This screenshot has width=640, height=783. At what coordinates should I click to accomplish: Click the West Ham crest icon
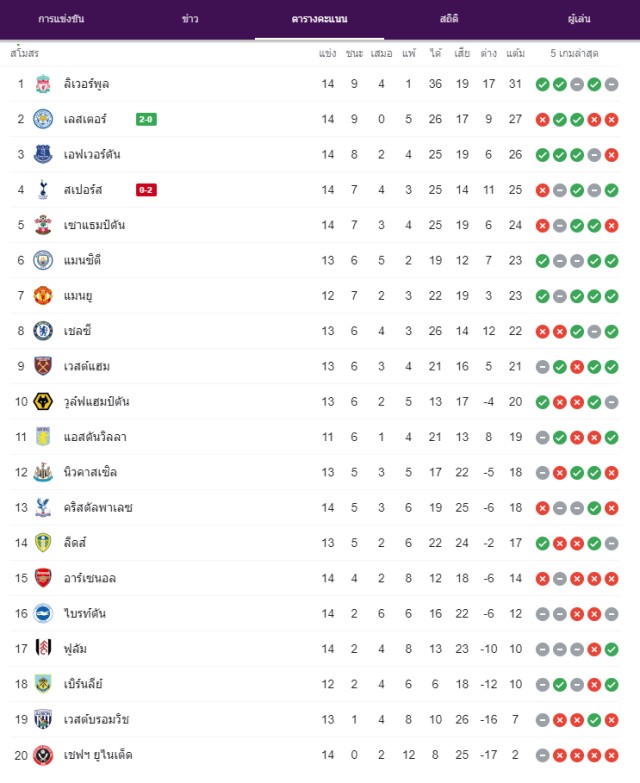pos(43,366)
